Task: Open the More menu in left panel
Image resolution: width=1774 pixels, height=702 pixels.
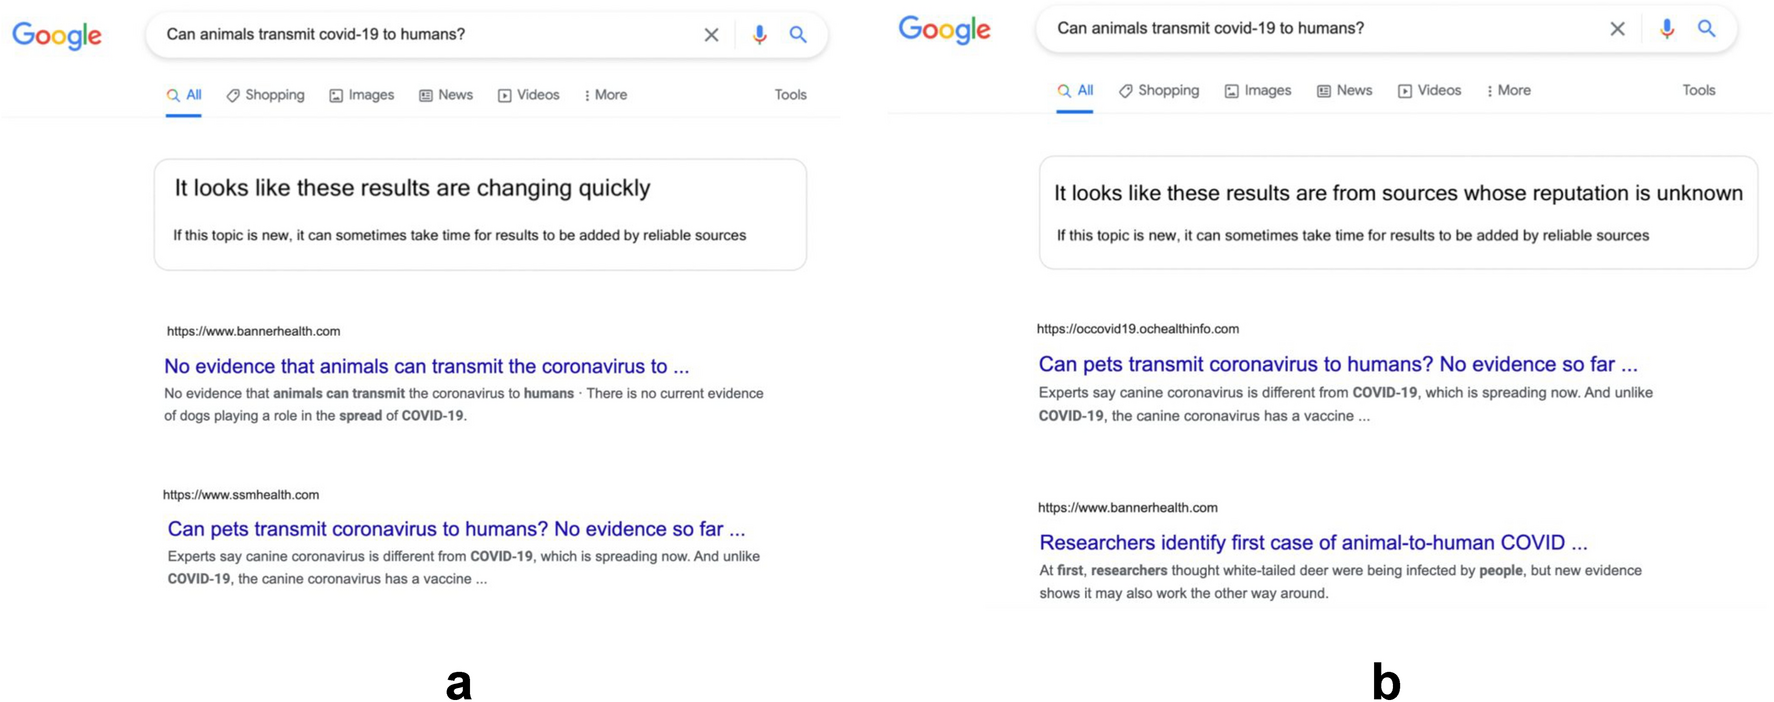Action: tap(606, 95)
